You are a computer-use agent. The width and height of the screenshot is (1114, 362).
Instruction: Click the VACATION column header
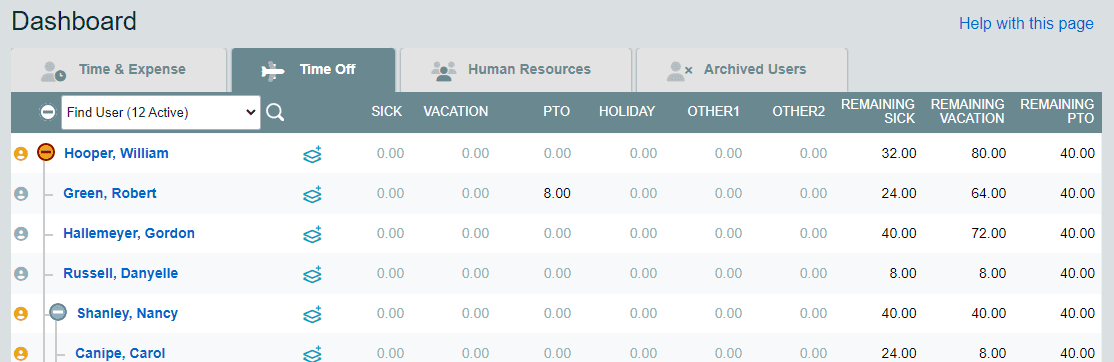click(x=455, y=111)
